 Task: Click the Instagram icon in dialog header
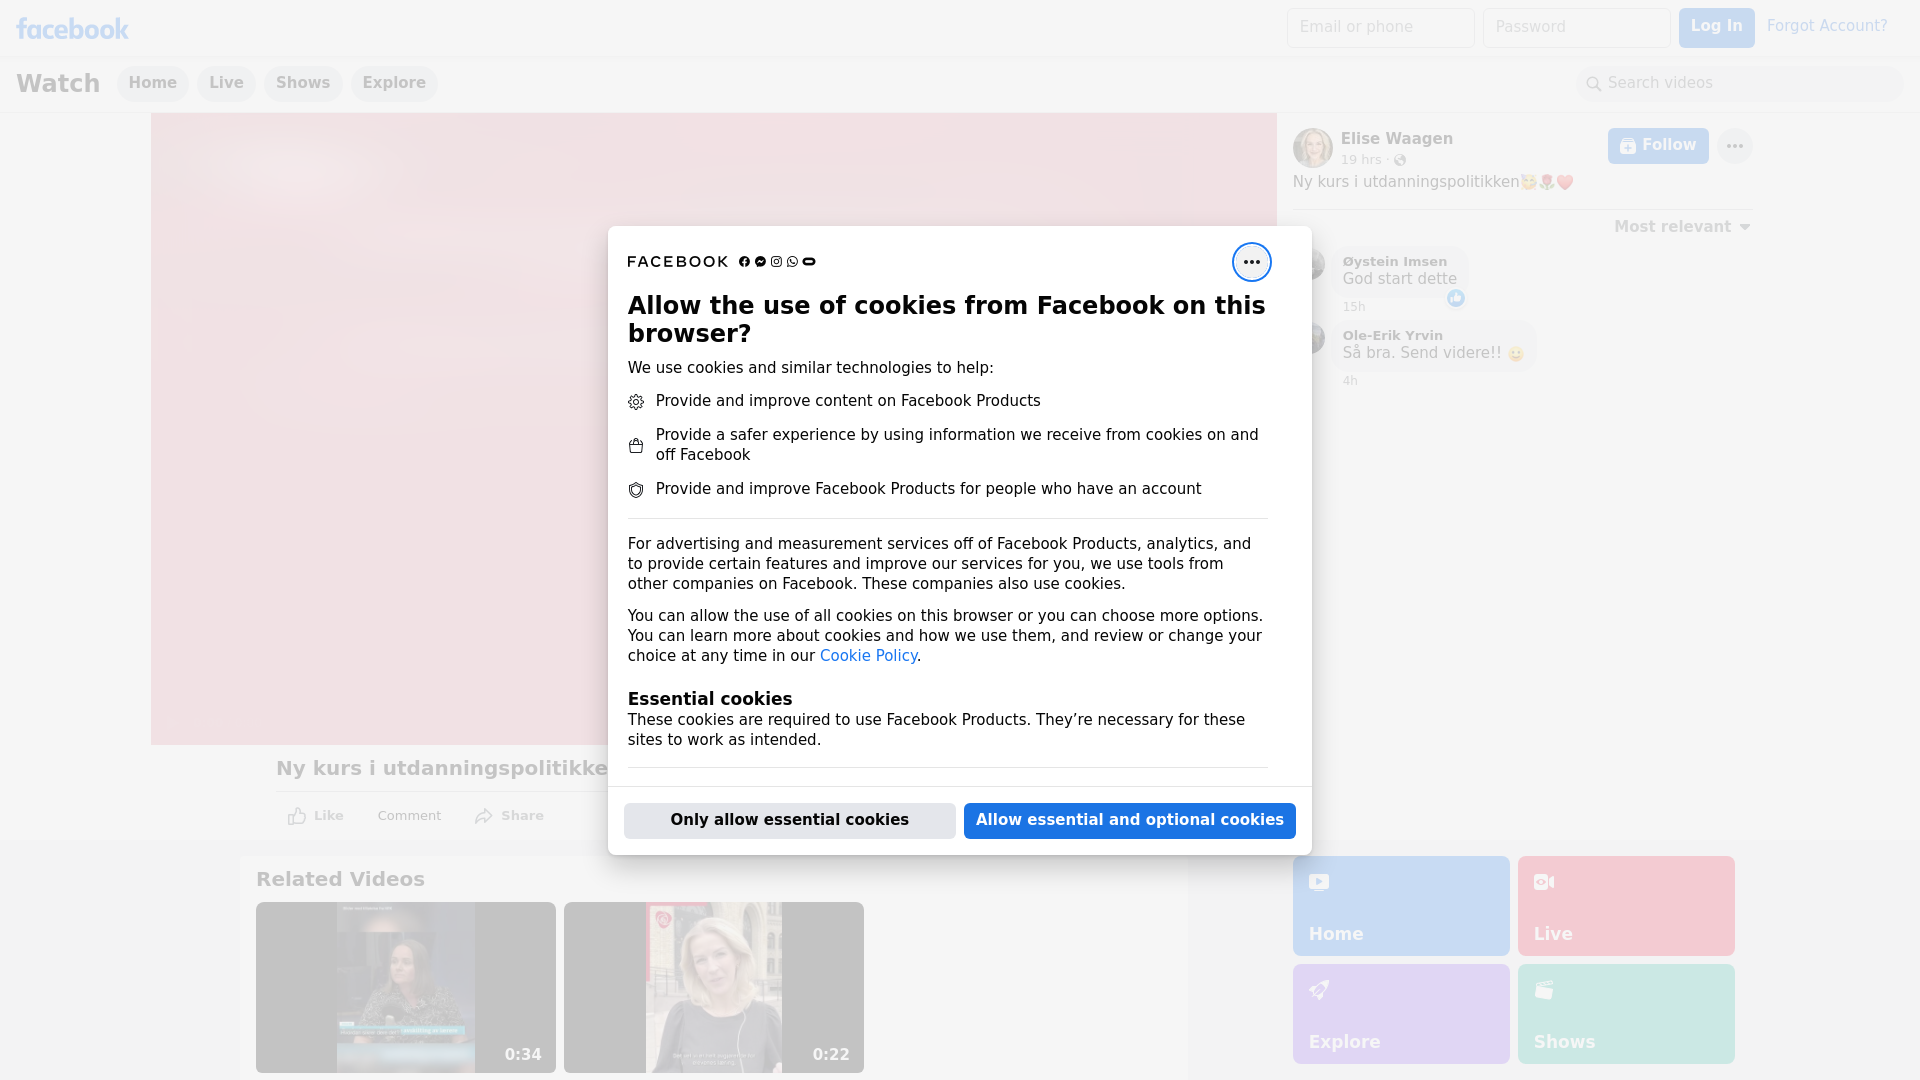click(x=776, y=262)
